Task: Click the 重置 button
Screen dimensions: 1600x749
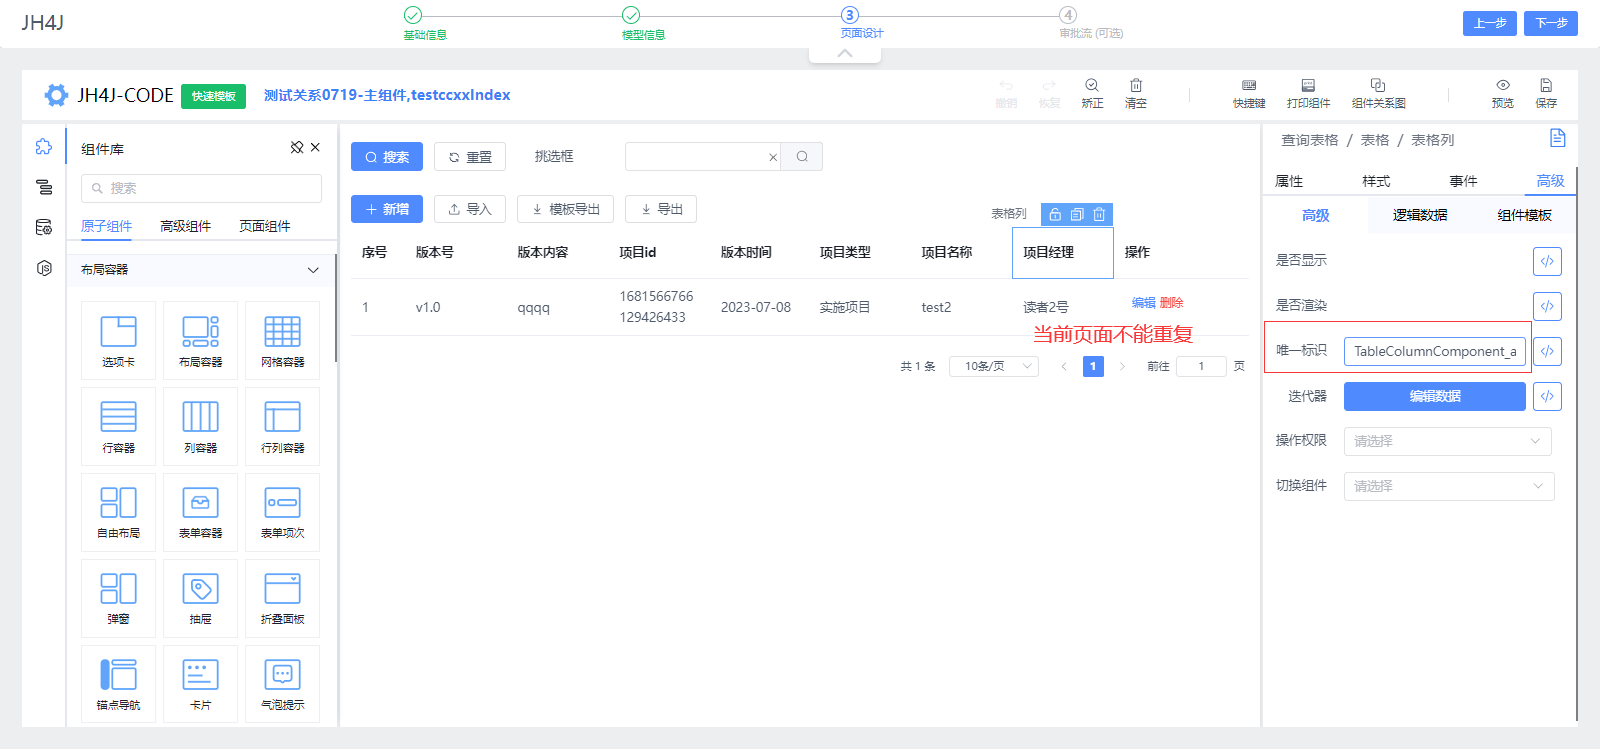Action: click(470, 157)
